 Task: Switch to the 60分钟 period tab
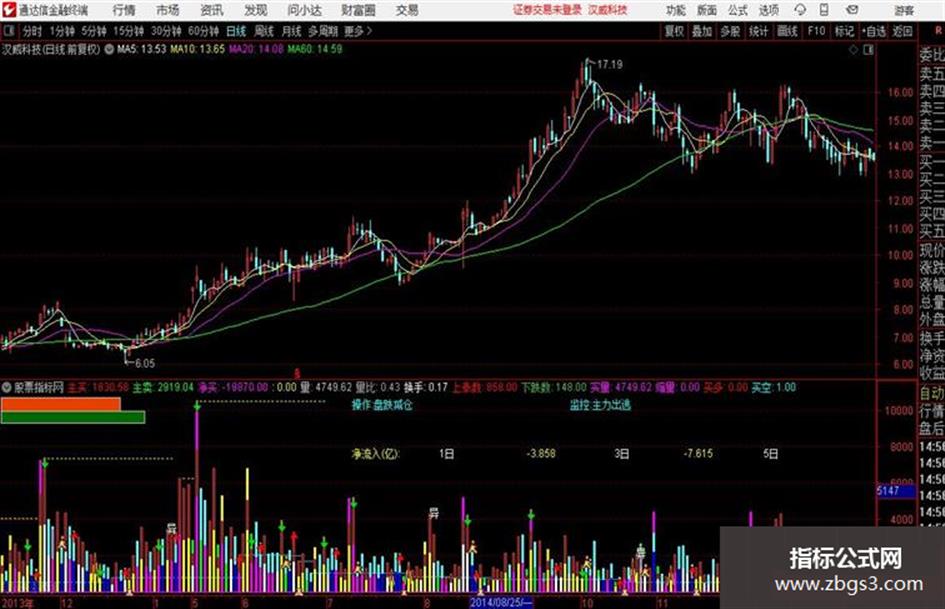(x=203, y=31)
